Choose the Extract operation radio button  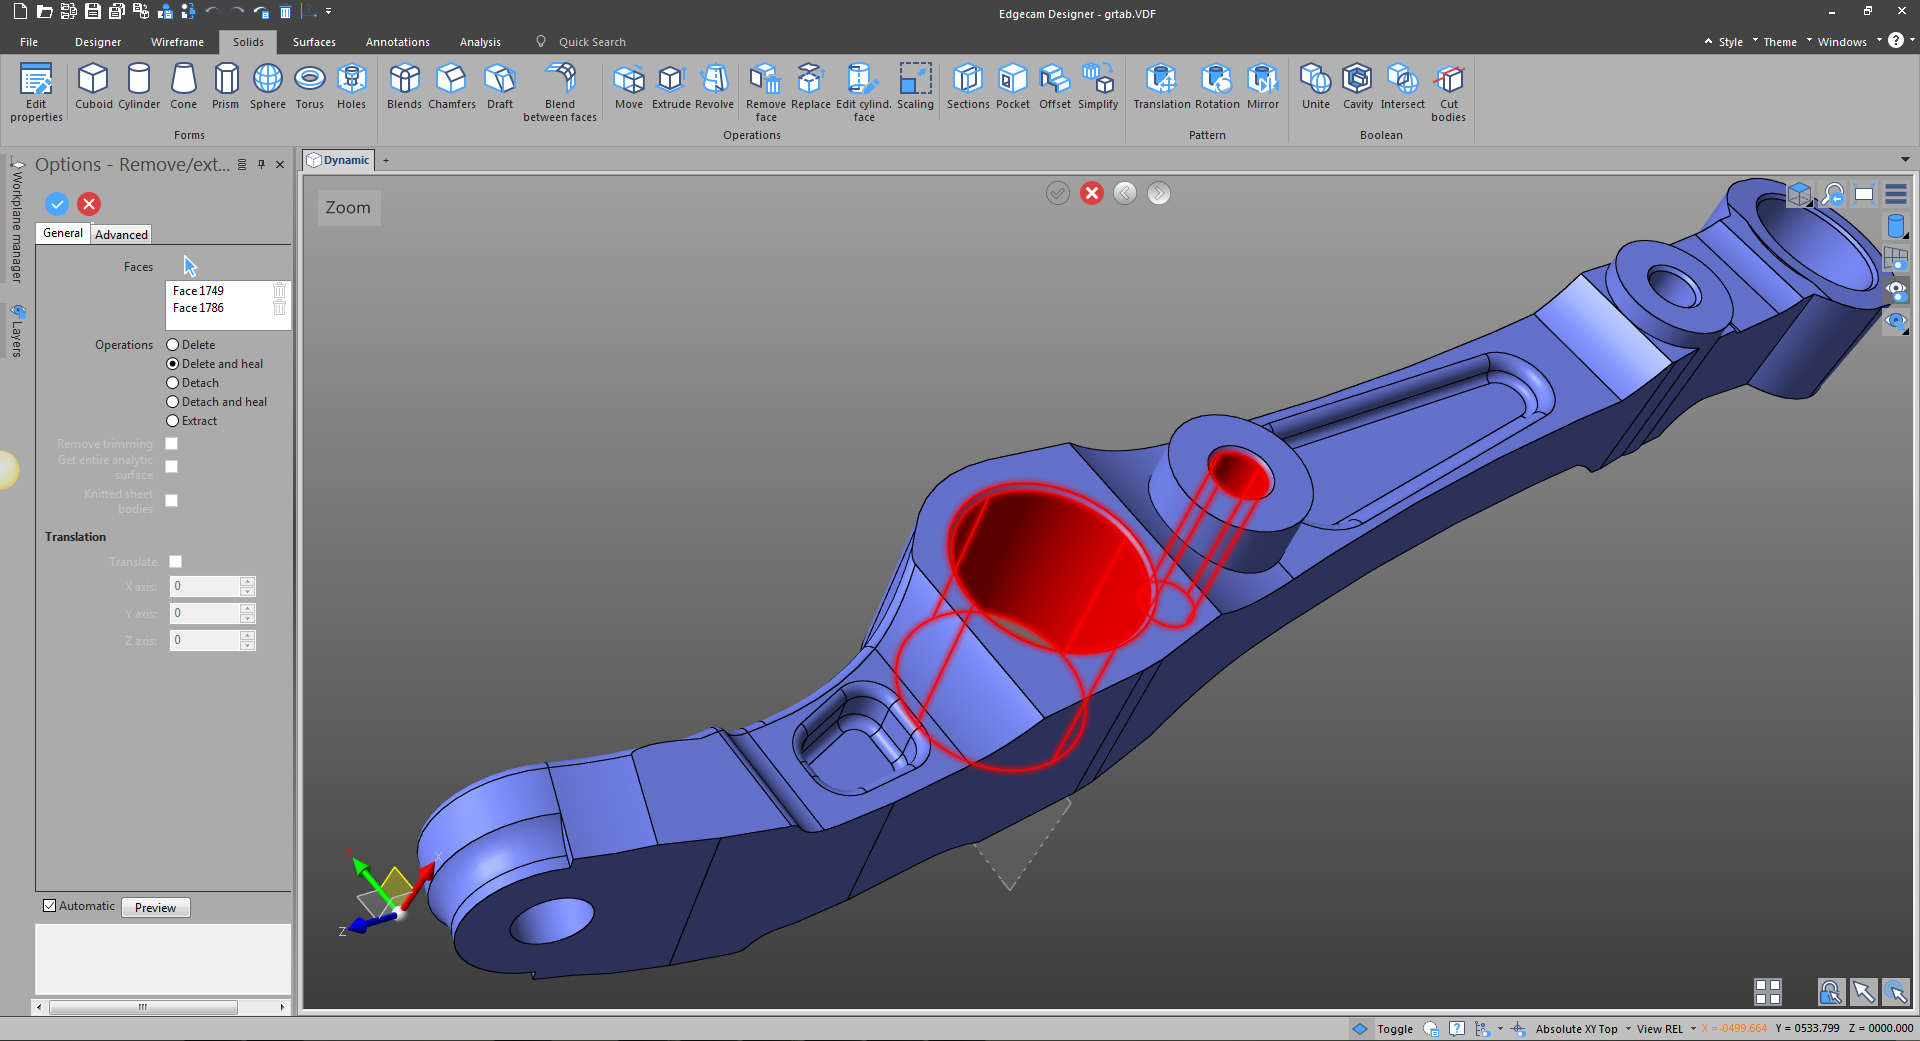click(x=173, y=421)
